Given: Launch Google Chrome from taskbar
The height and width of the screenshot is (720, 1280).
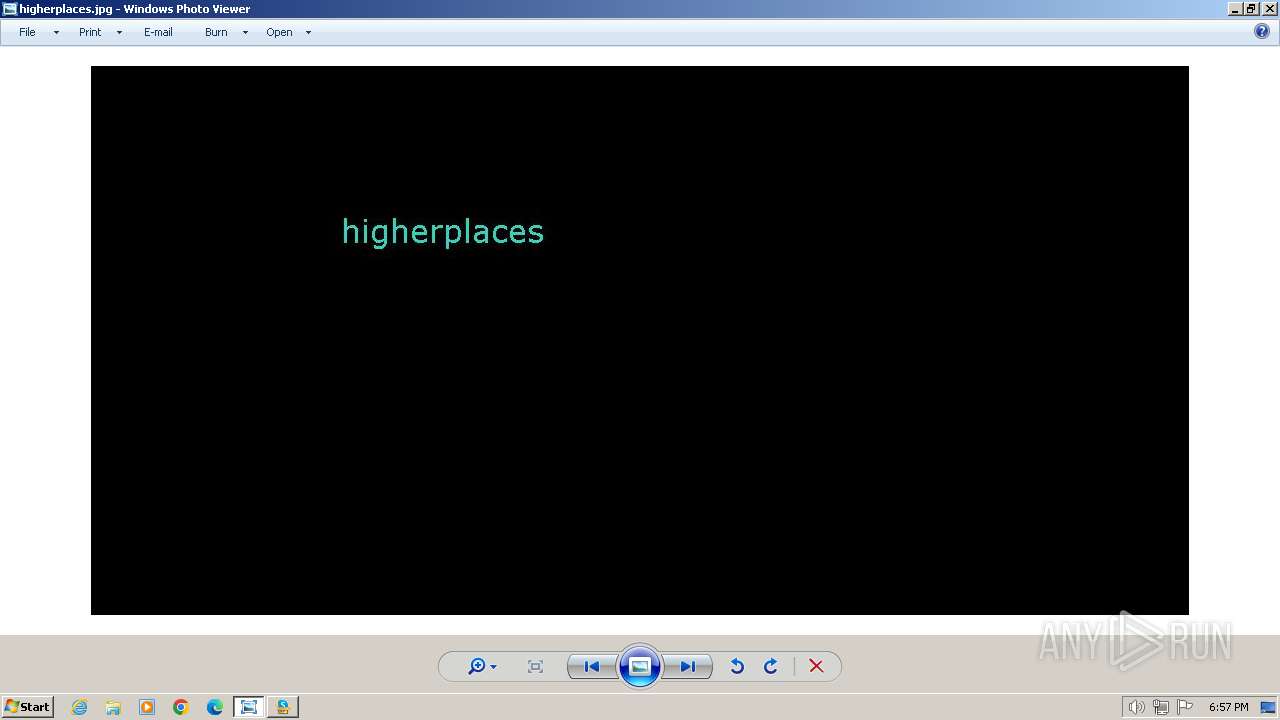Looking at the screenshot, I should pyautogui.click(x=181, y=707).
